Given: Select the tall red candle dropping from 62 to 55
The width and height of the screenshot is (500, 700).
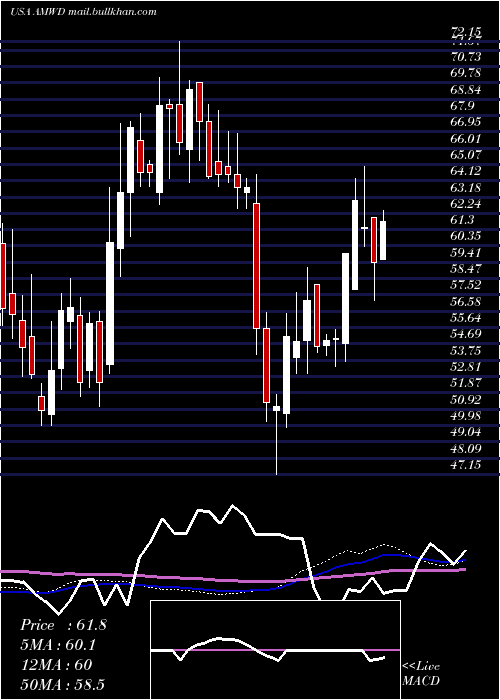Looking at the screenshot, I should (256, 265).
